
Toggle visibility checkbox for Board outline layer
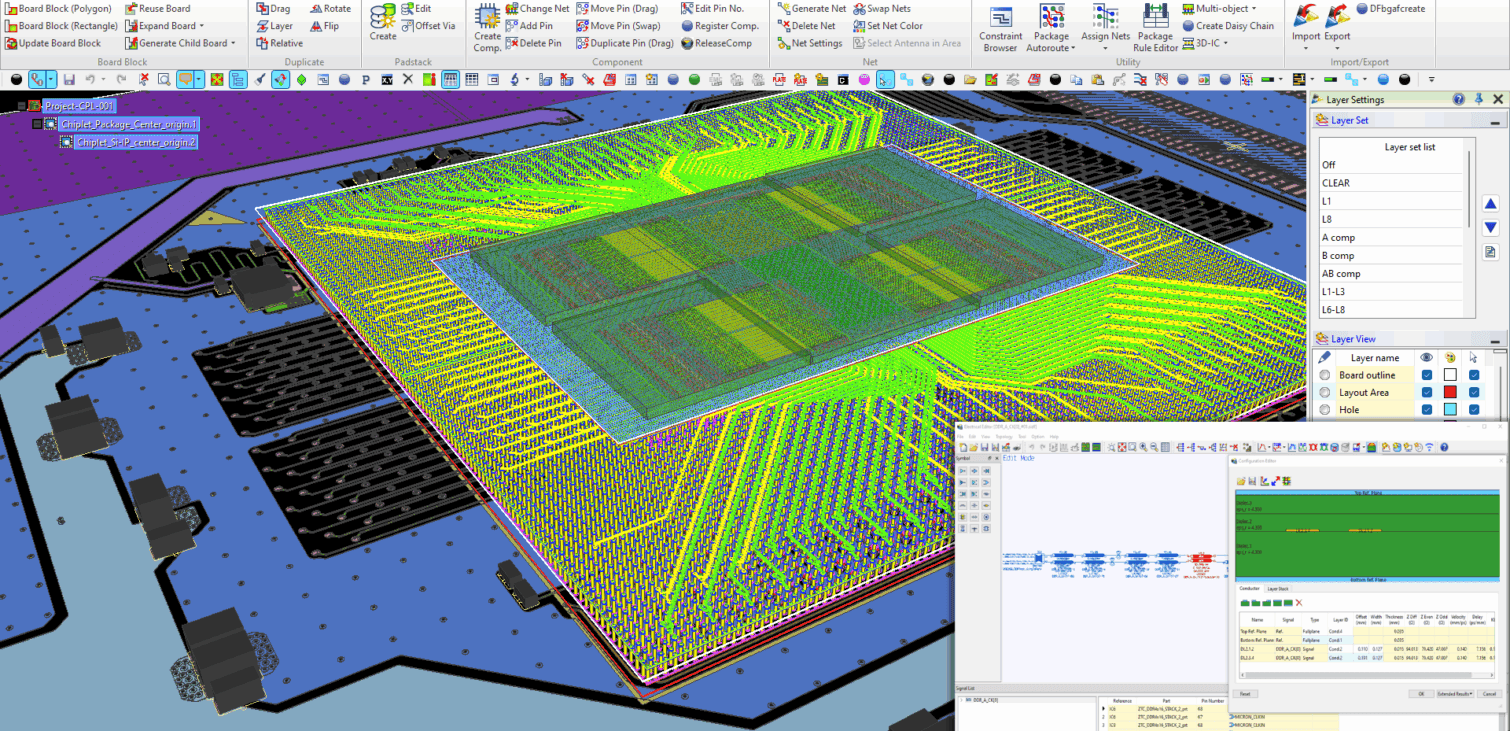(1427, 375)
